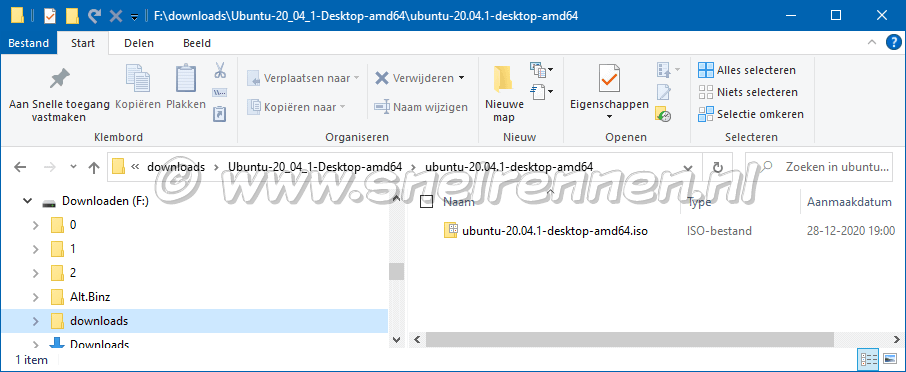Click Selectie omkeren
The width and height of the screenshot is (906, 372).
(x=751, y=114)
